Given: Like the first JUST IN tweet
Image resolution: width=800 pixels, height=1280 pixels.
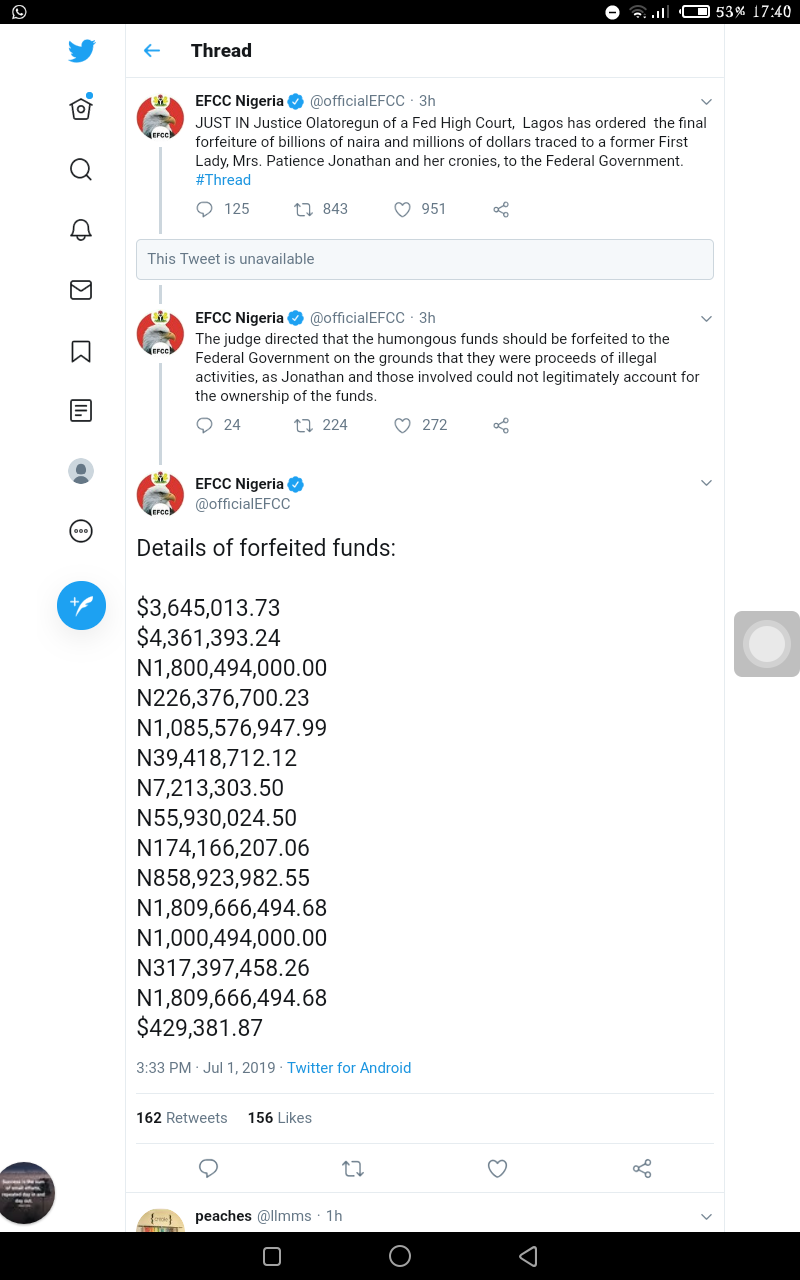Looking at the screenshot, I should point(403,209).
